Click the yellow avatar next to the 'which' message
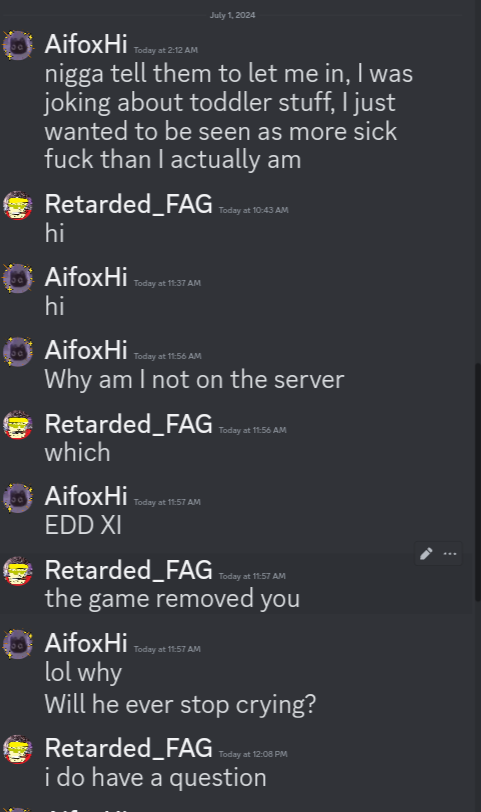The height and width of the screenshot is (812, 481). click(x=18, y=425)
